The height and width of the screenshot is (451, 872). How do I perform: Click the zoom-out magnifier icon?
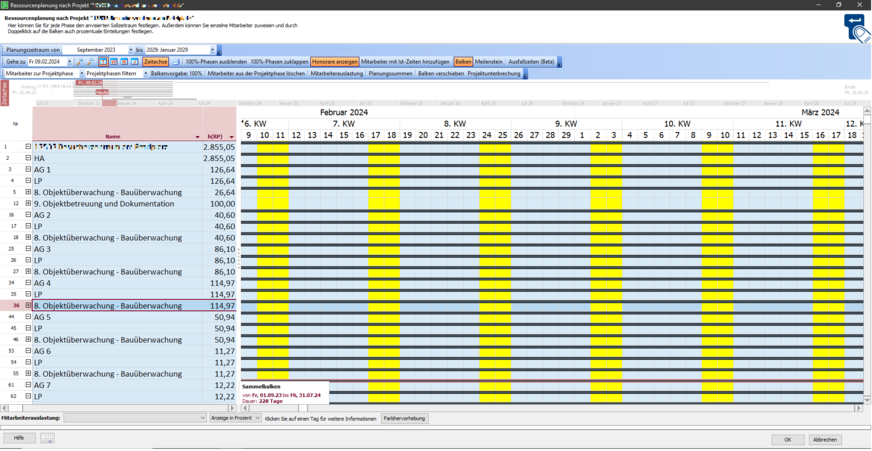(x=90, y=62)
